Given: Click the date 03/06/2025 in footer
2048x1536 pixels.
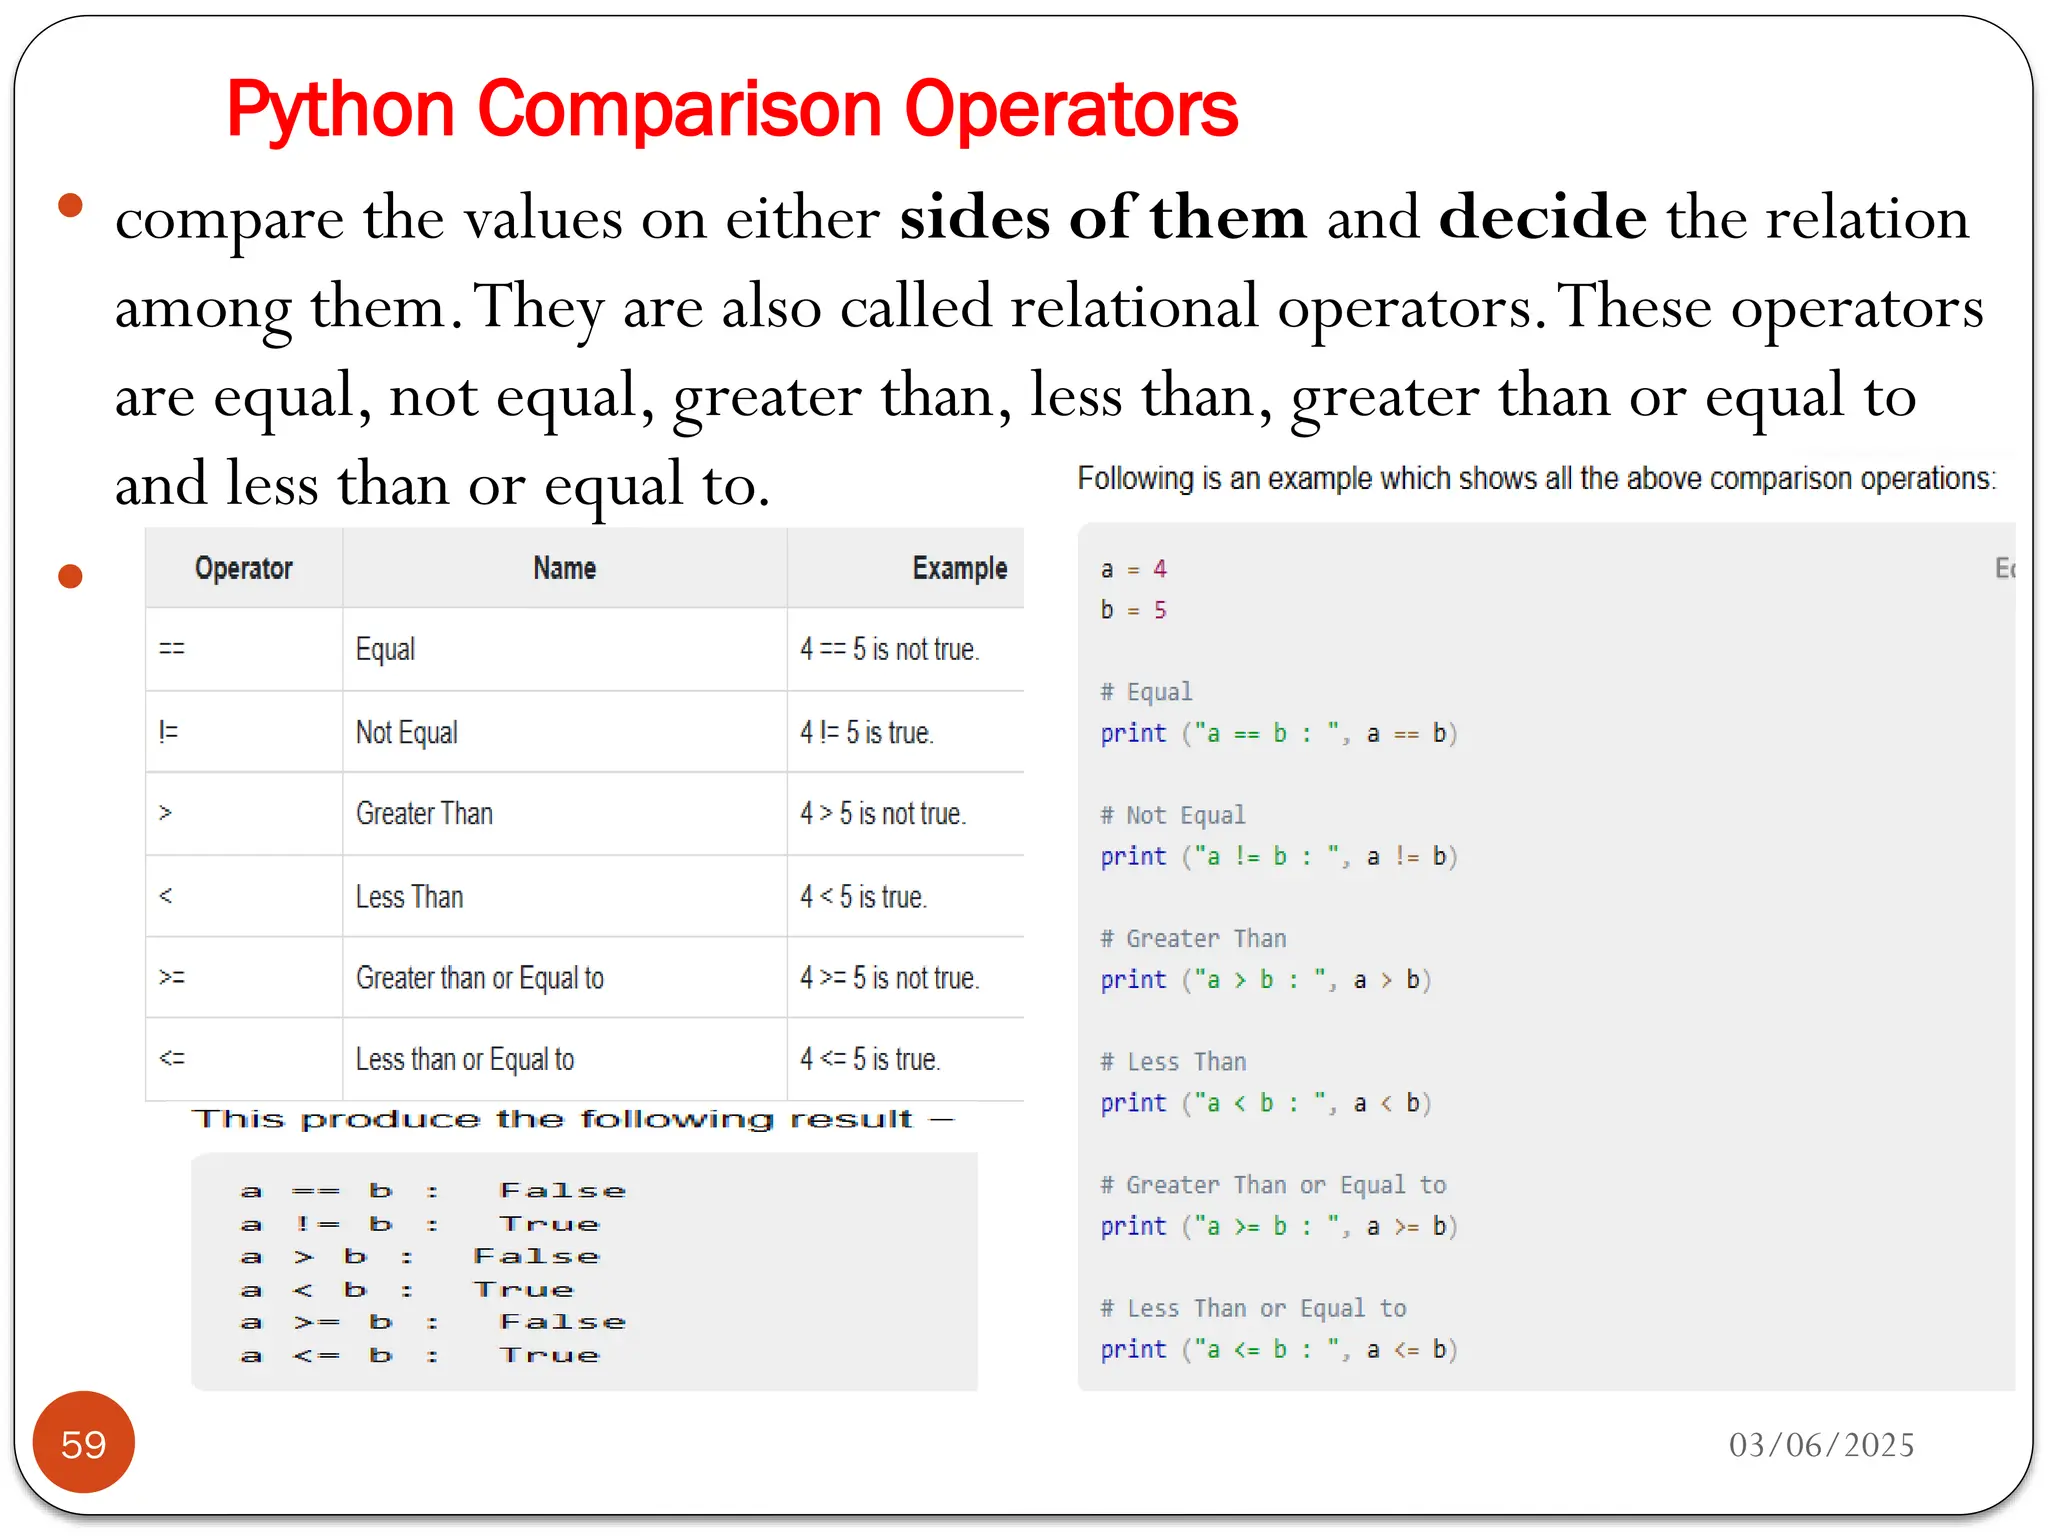Looking at the screenshot, I should tap(1821, 1445).
